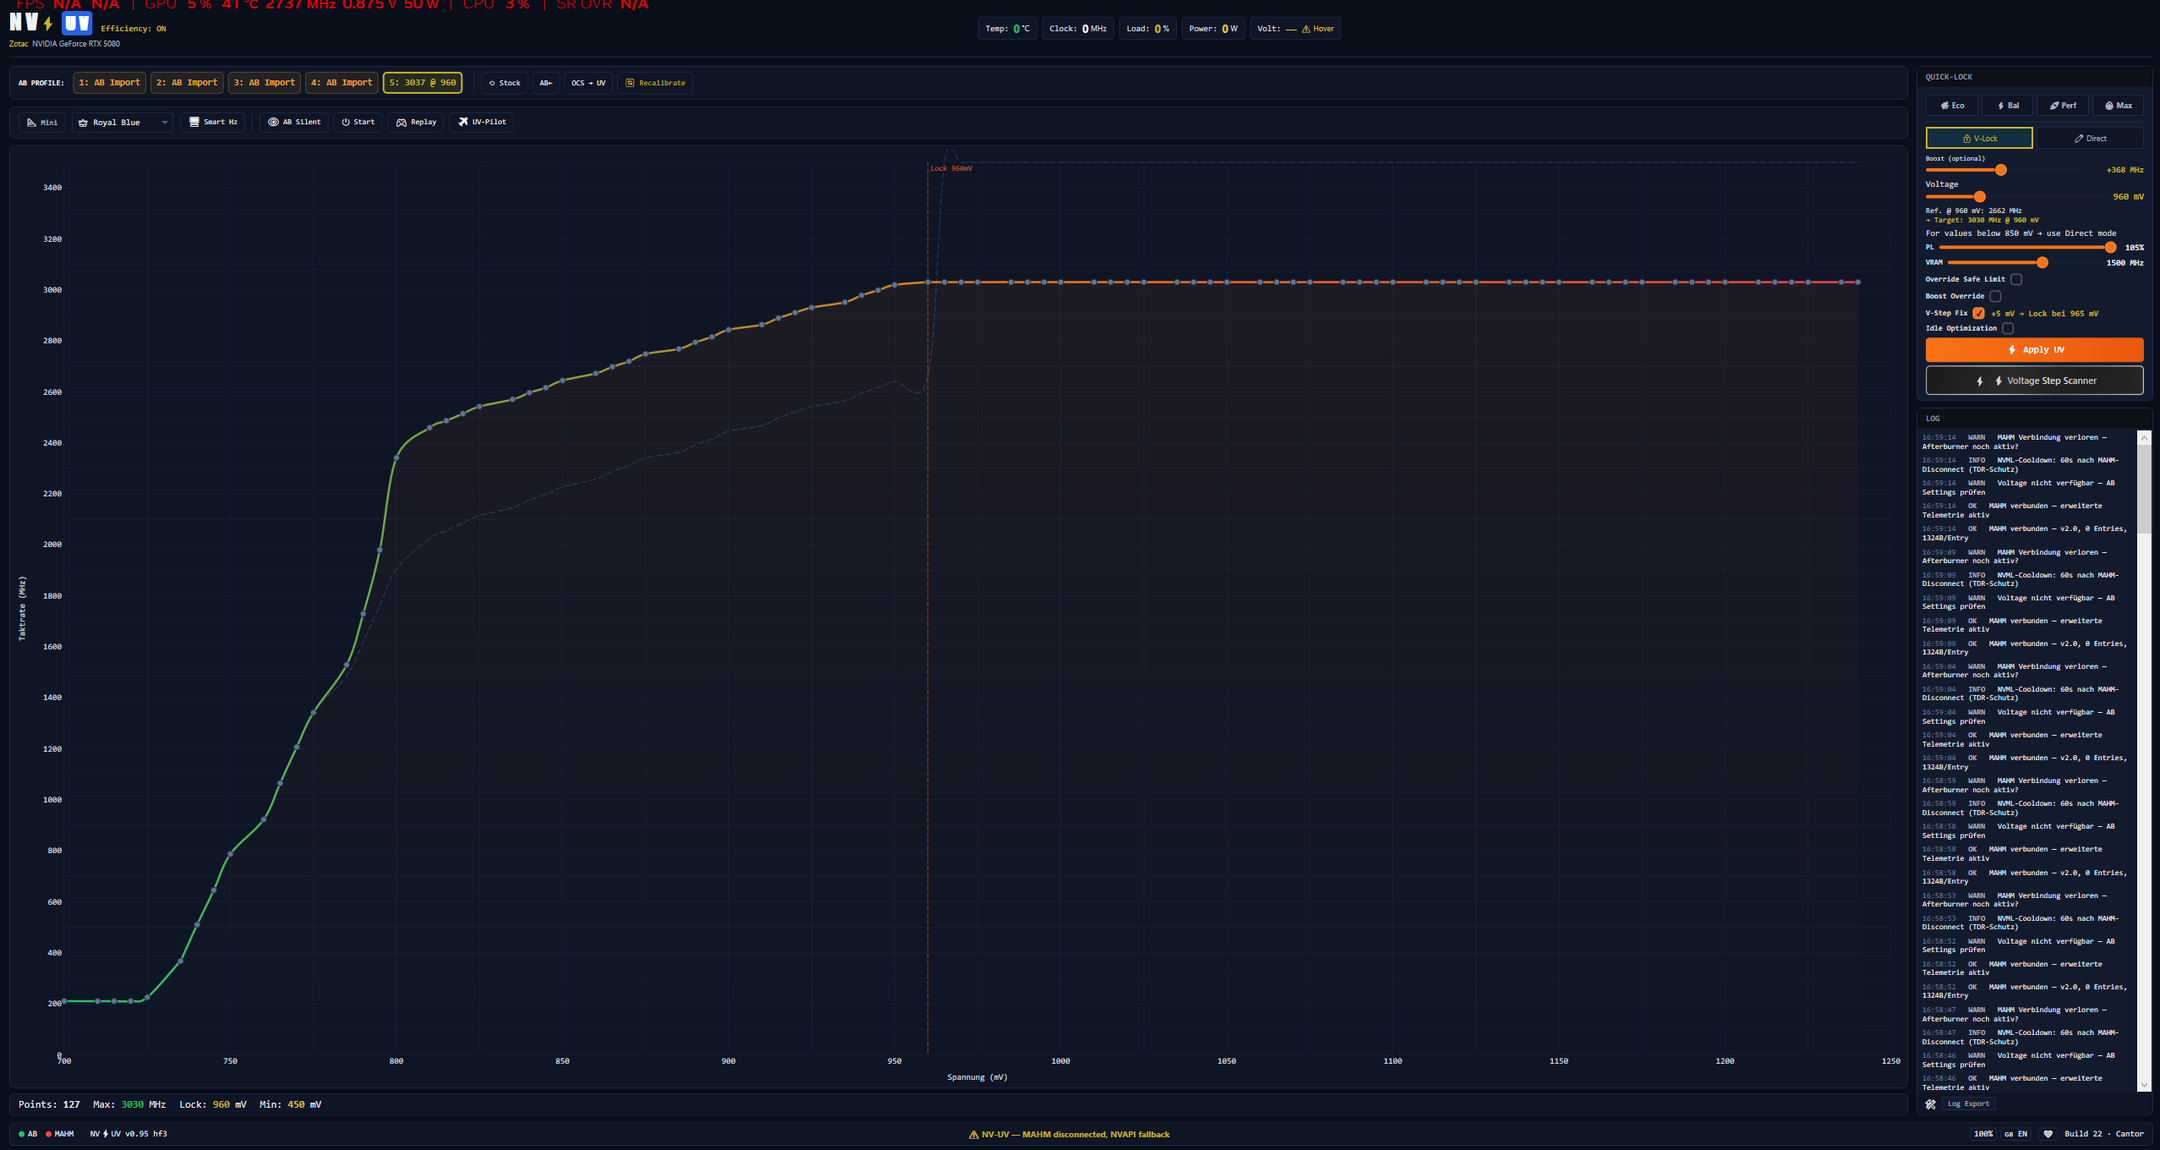
Task: Click the scroll-up arrow of log
Action: point(2144,437)
